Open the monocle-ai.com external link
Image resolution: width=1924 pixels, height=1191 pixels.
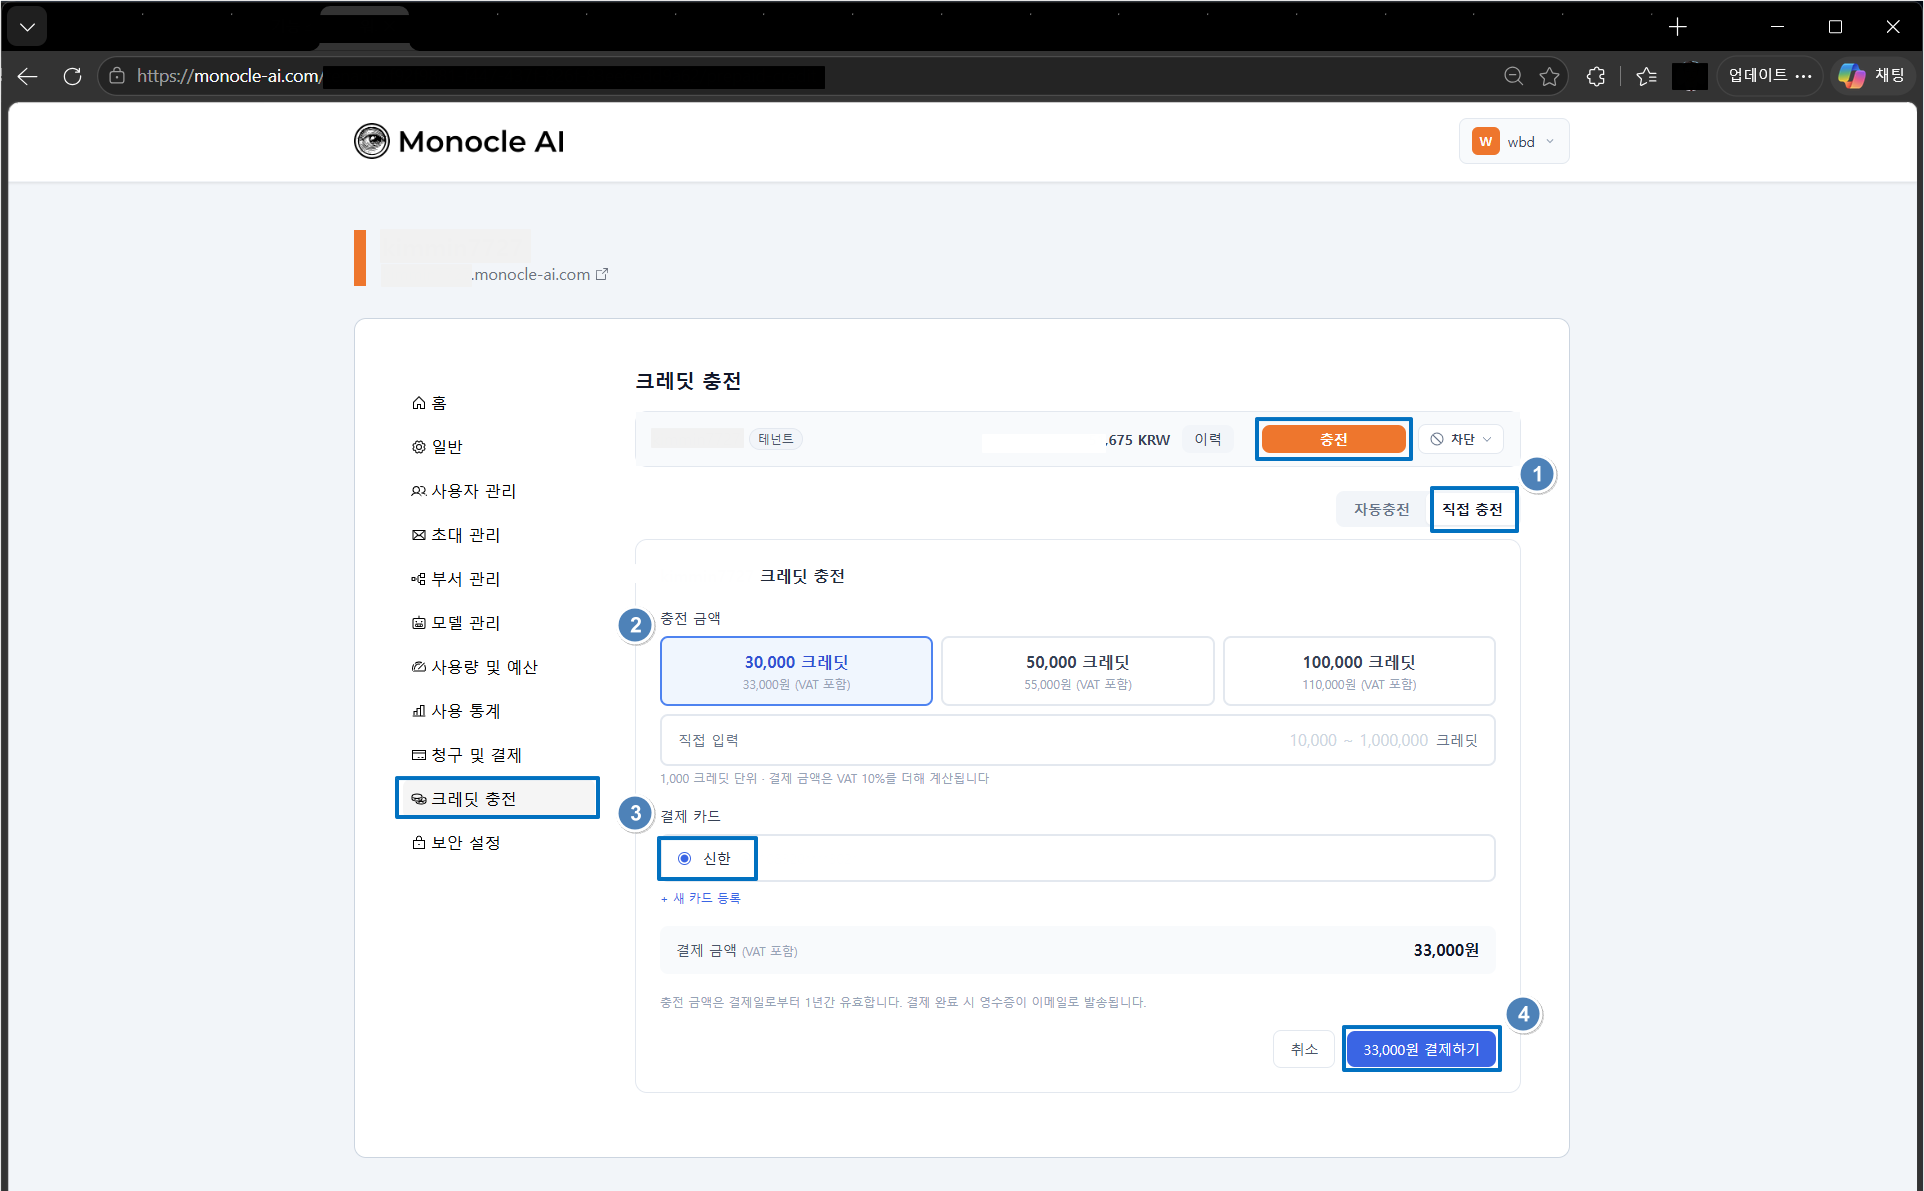[540, 274]
